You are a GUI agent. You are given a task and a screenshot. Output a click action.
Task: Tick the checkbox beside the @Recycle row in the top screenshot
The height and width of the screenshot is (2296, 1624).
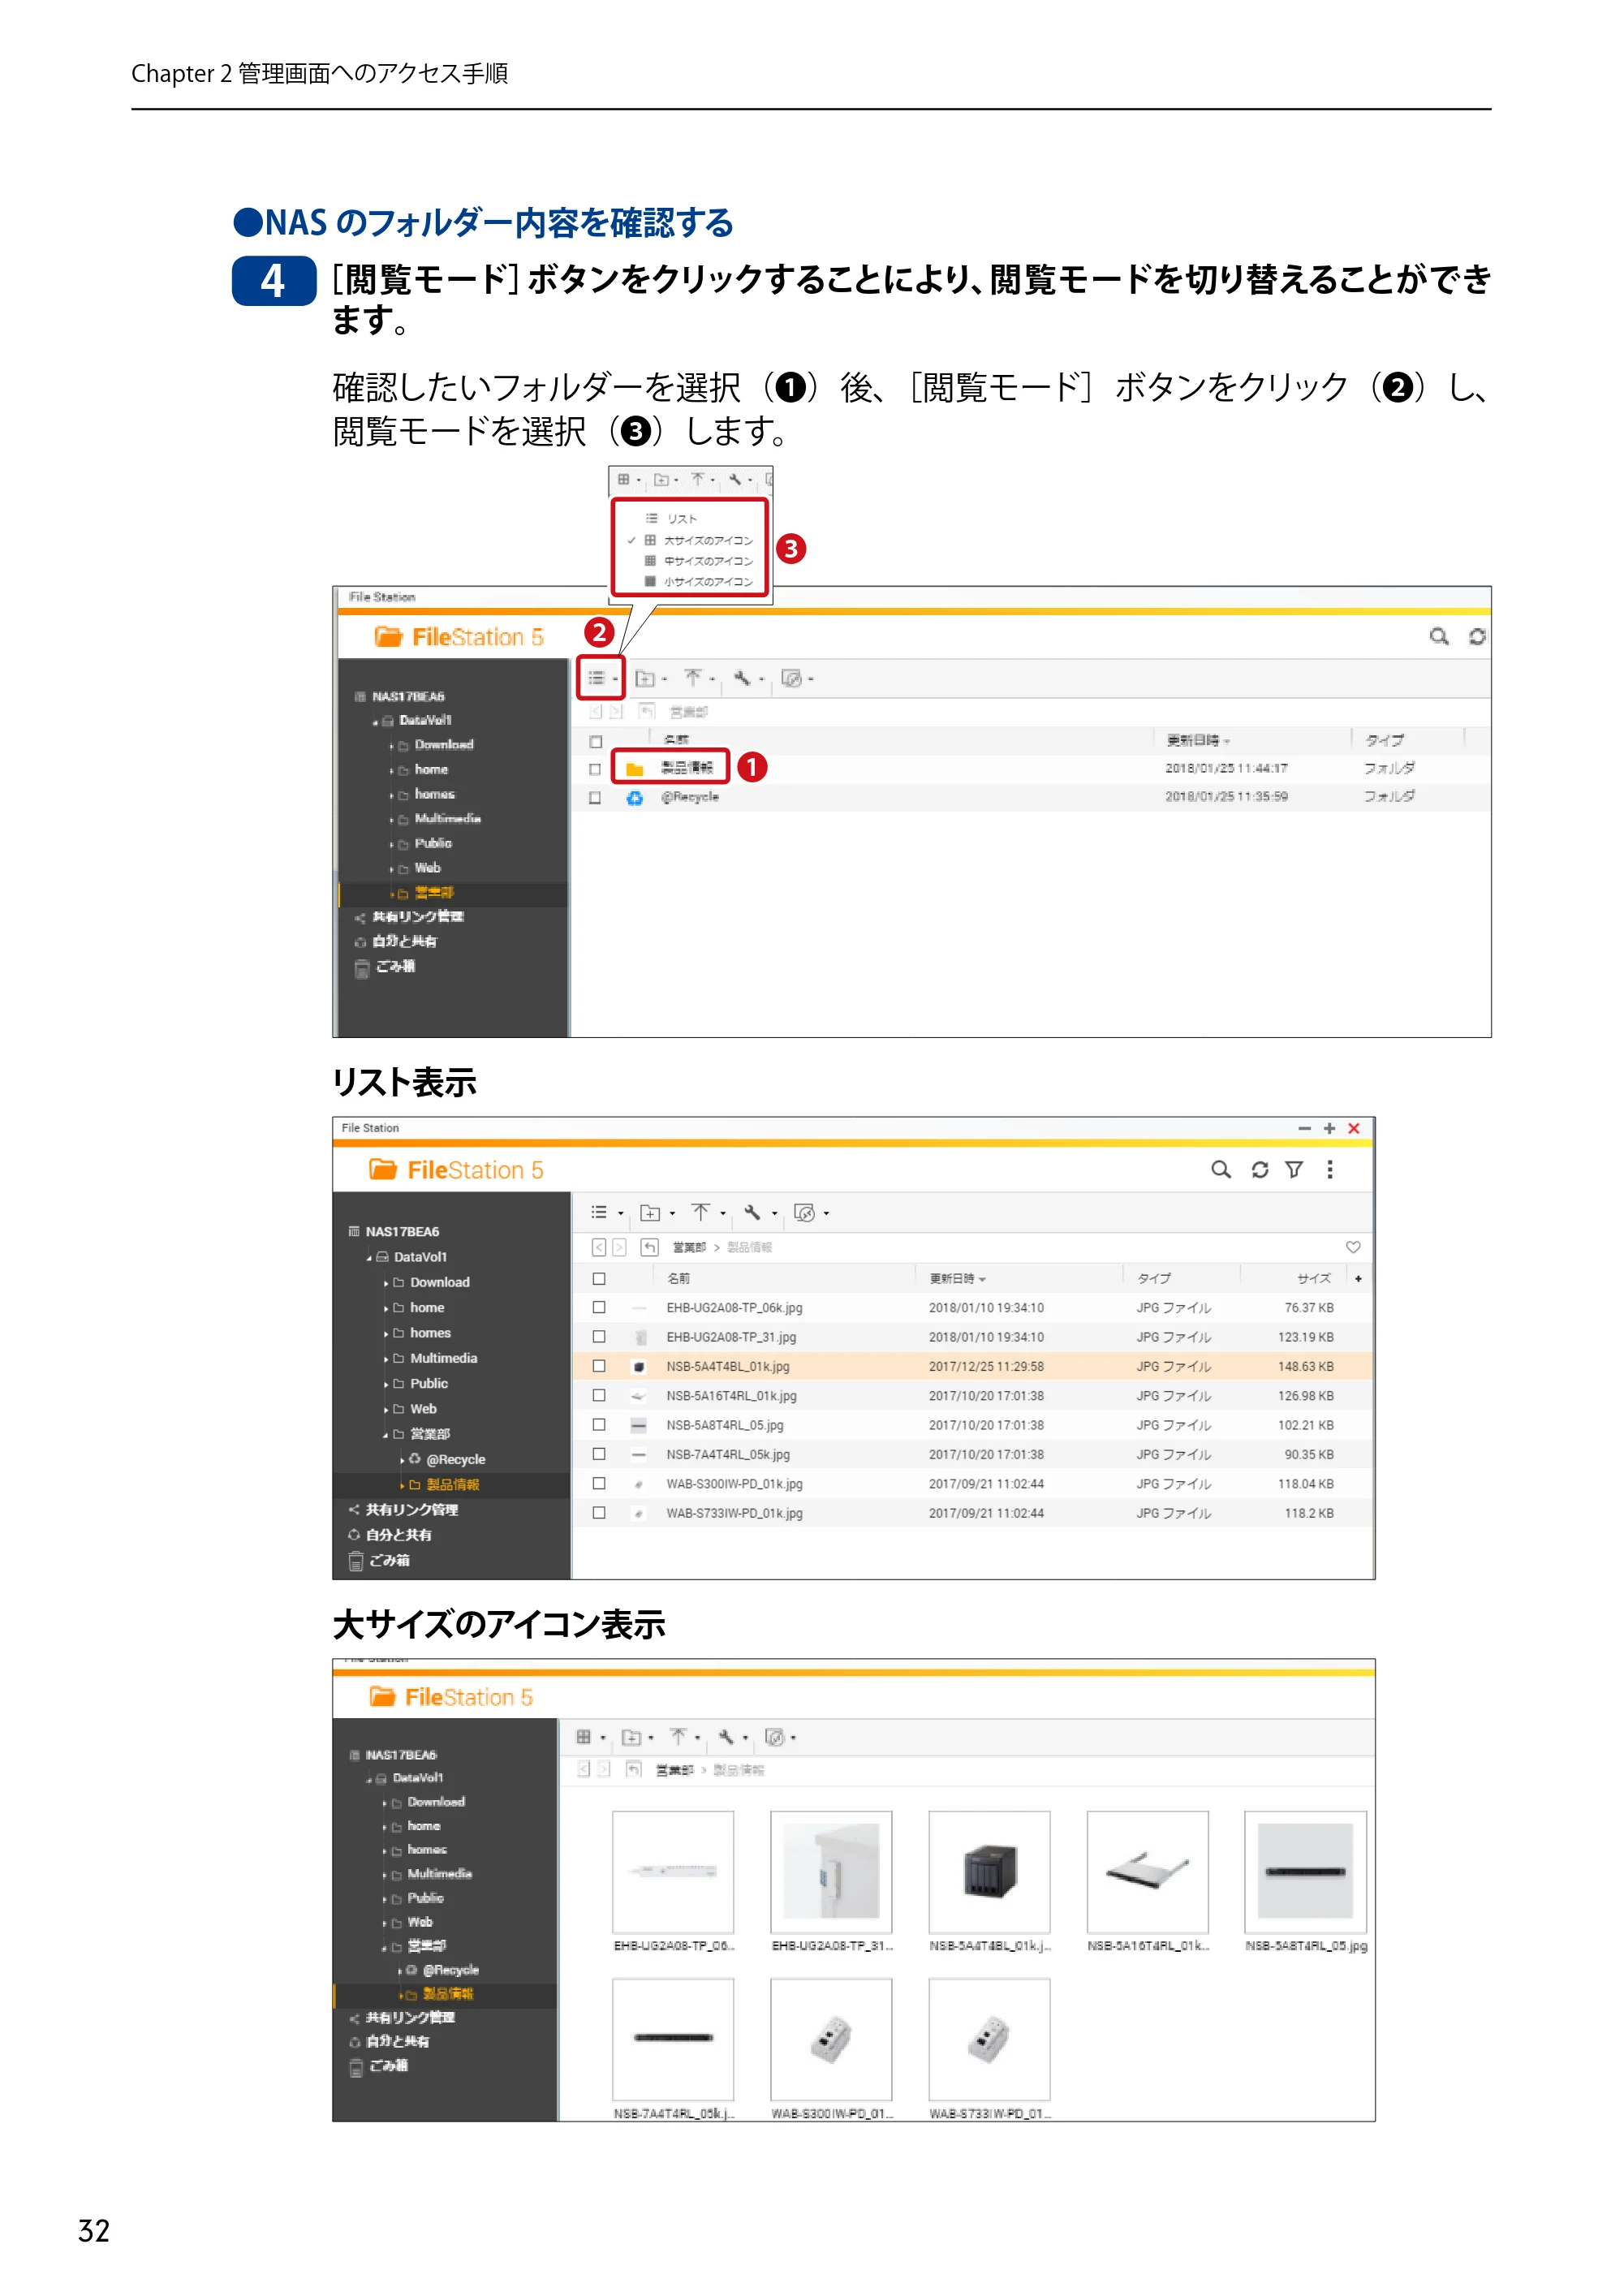(595, 797)
